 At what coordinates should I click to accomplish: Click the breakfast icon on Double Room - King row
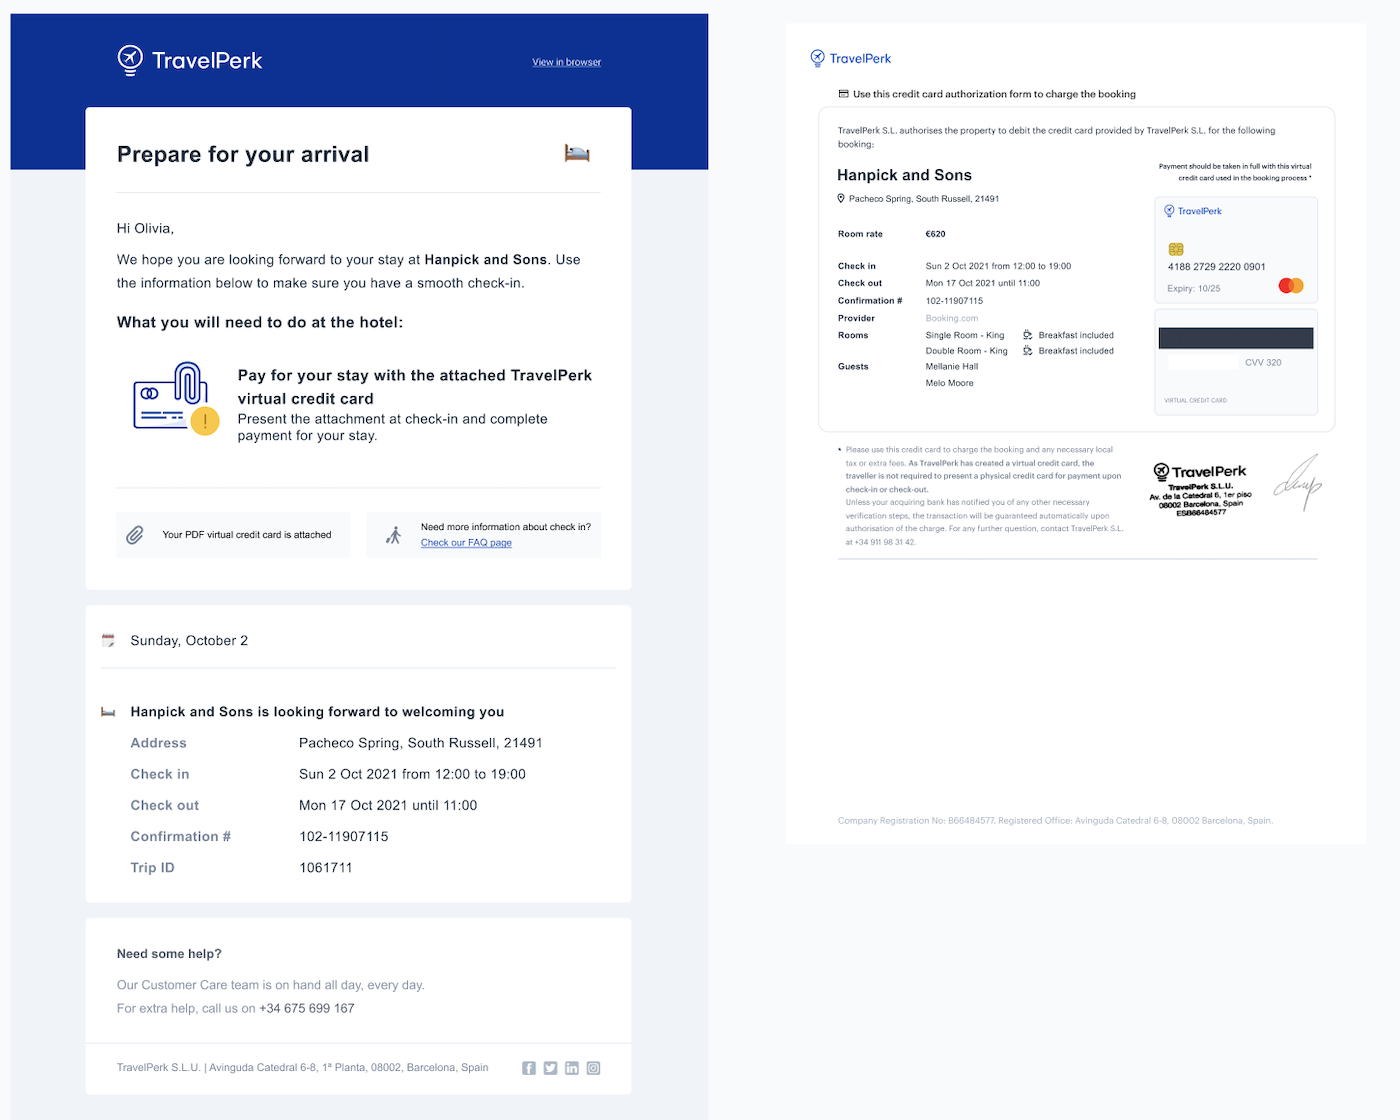(1028, 351)
